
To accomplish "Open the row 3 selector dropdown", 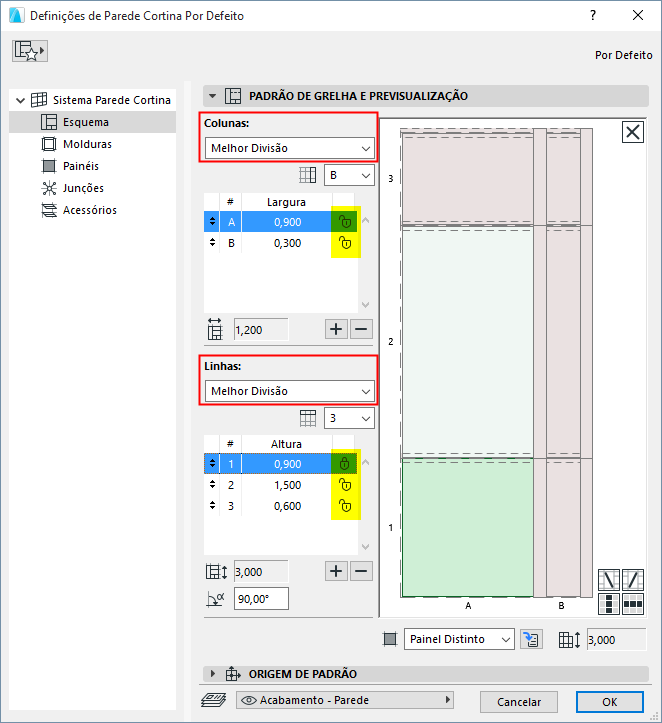I will click(x=349, y=418).
